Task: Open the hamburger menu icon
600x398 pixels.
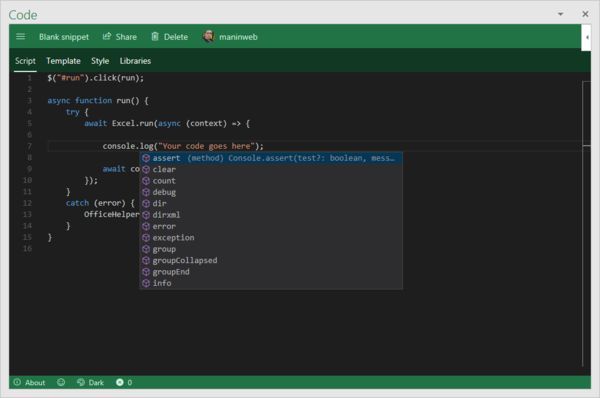Action: (x=21, y=36)
